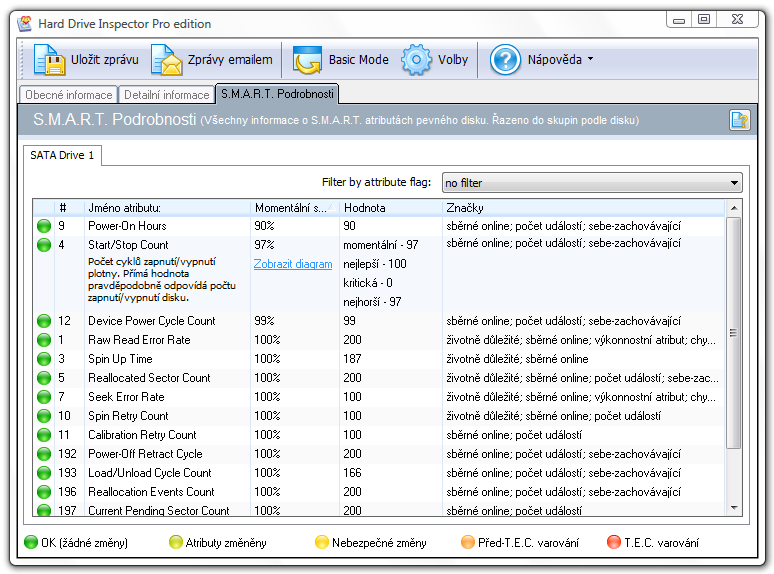774x574 pixels.
Task: Click the Basic Mode button label
Action: 359,60
